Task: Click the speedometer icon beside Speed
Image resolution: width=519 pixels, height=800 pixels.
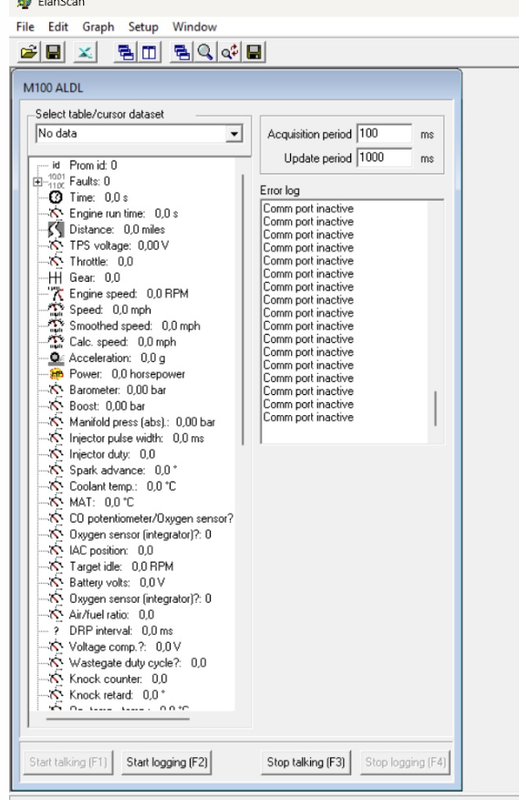Action: 56,310
